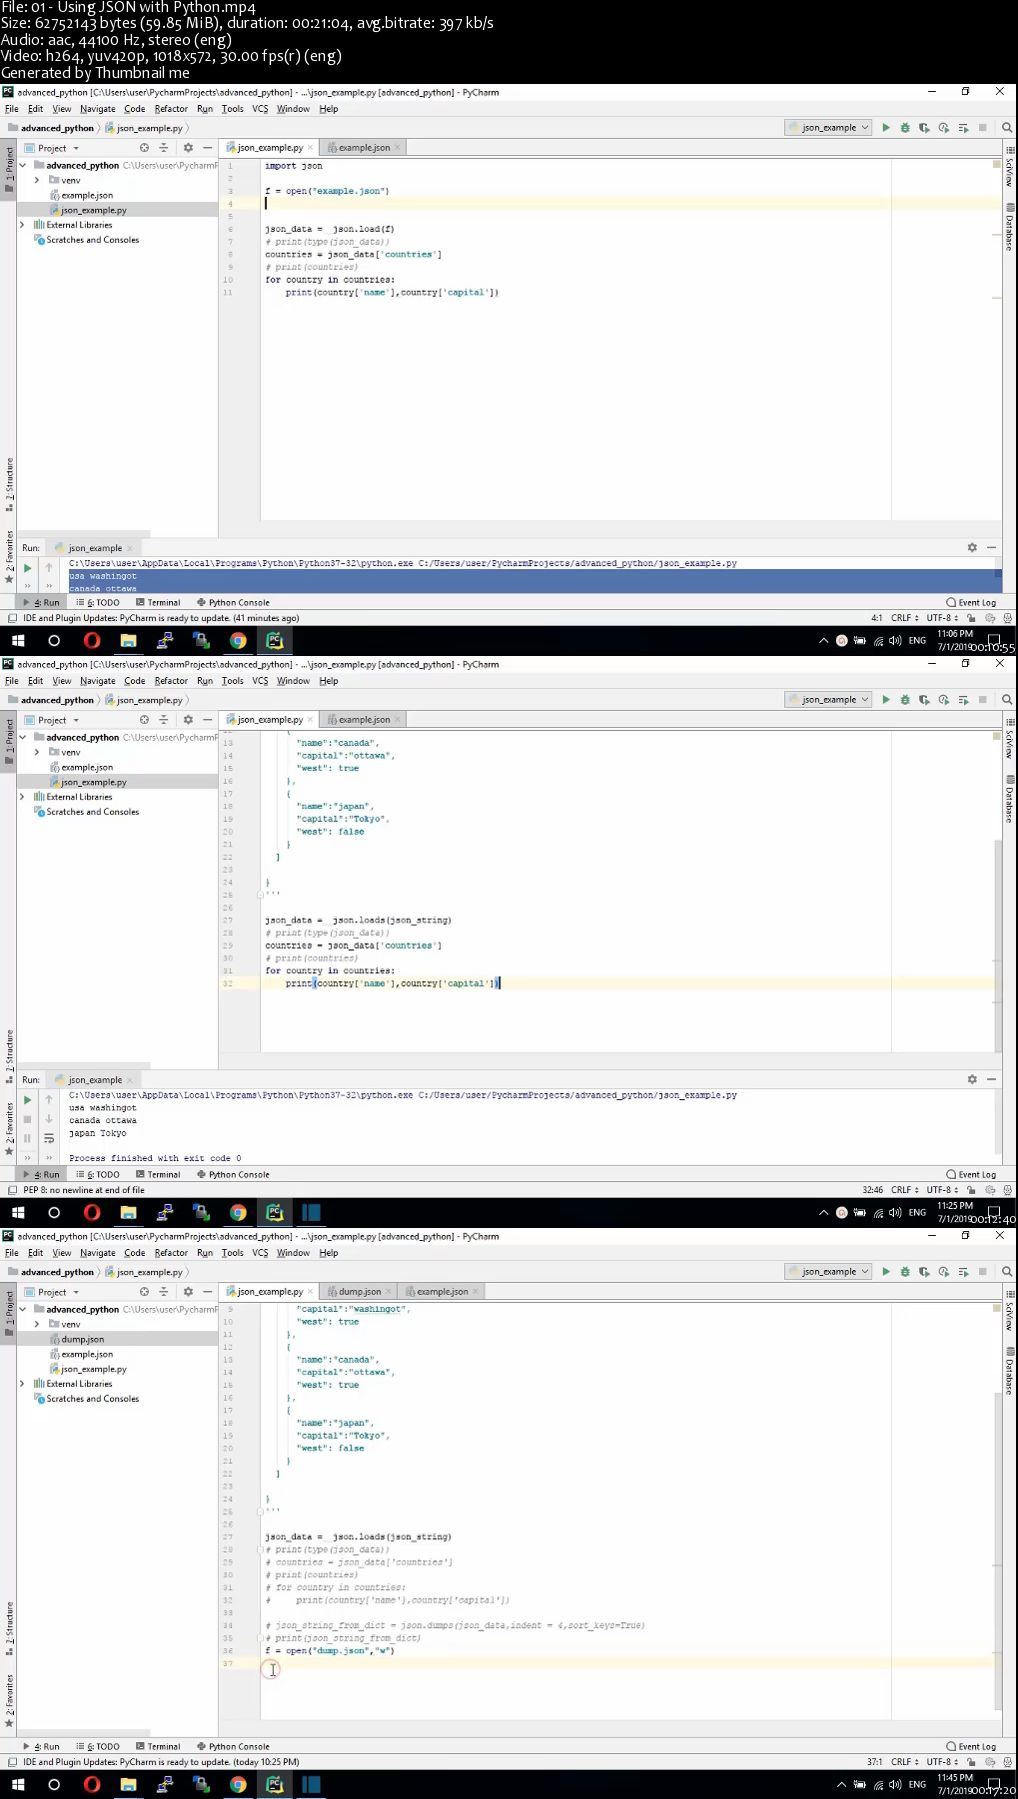Collapse advanced_python root in the 11:25 PM Project tree
The height and width of the screenshot is (1799, 1018).
(x=23, y=737)
